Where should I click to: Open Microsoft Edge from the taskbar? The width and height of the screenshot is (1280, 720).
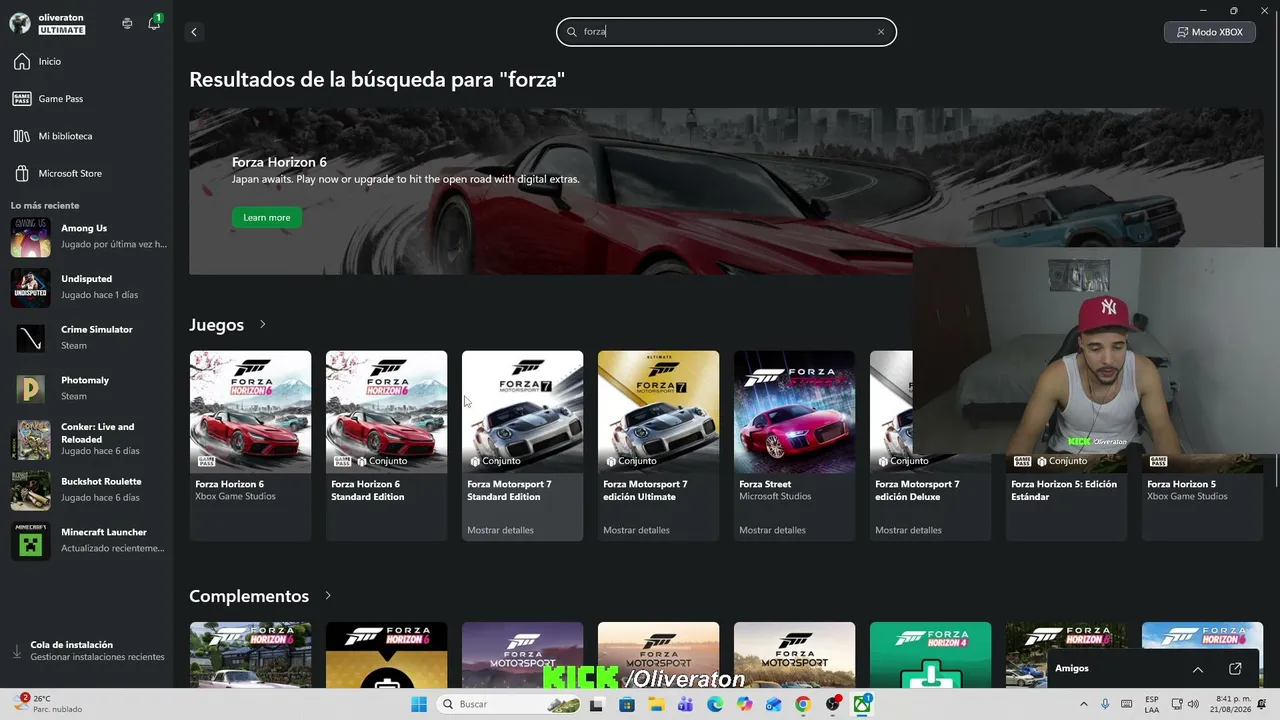(x=715, y=704)
